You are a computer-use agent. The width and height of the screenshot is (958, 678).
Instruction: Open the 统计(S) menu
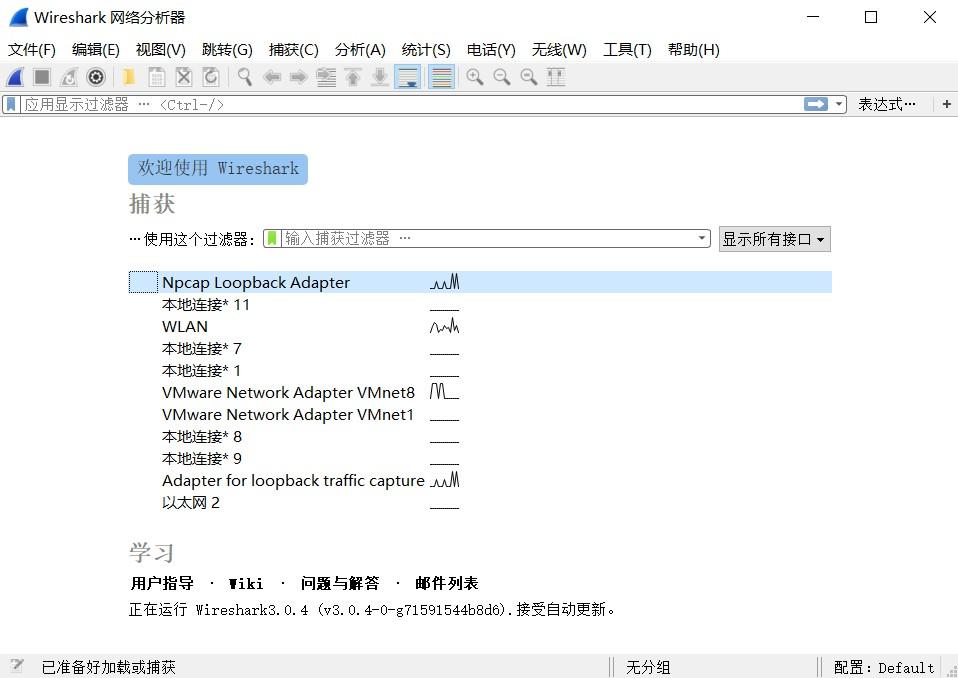426,49
